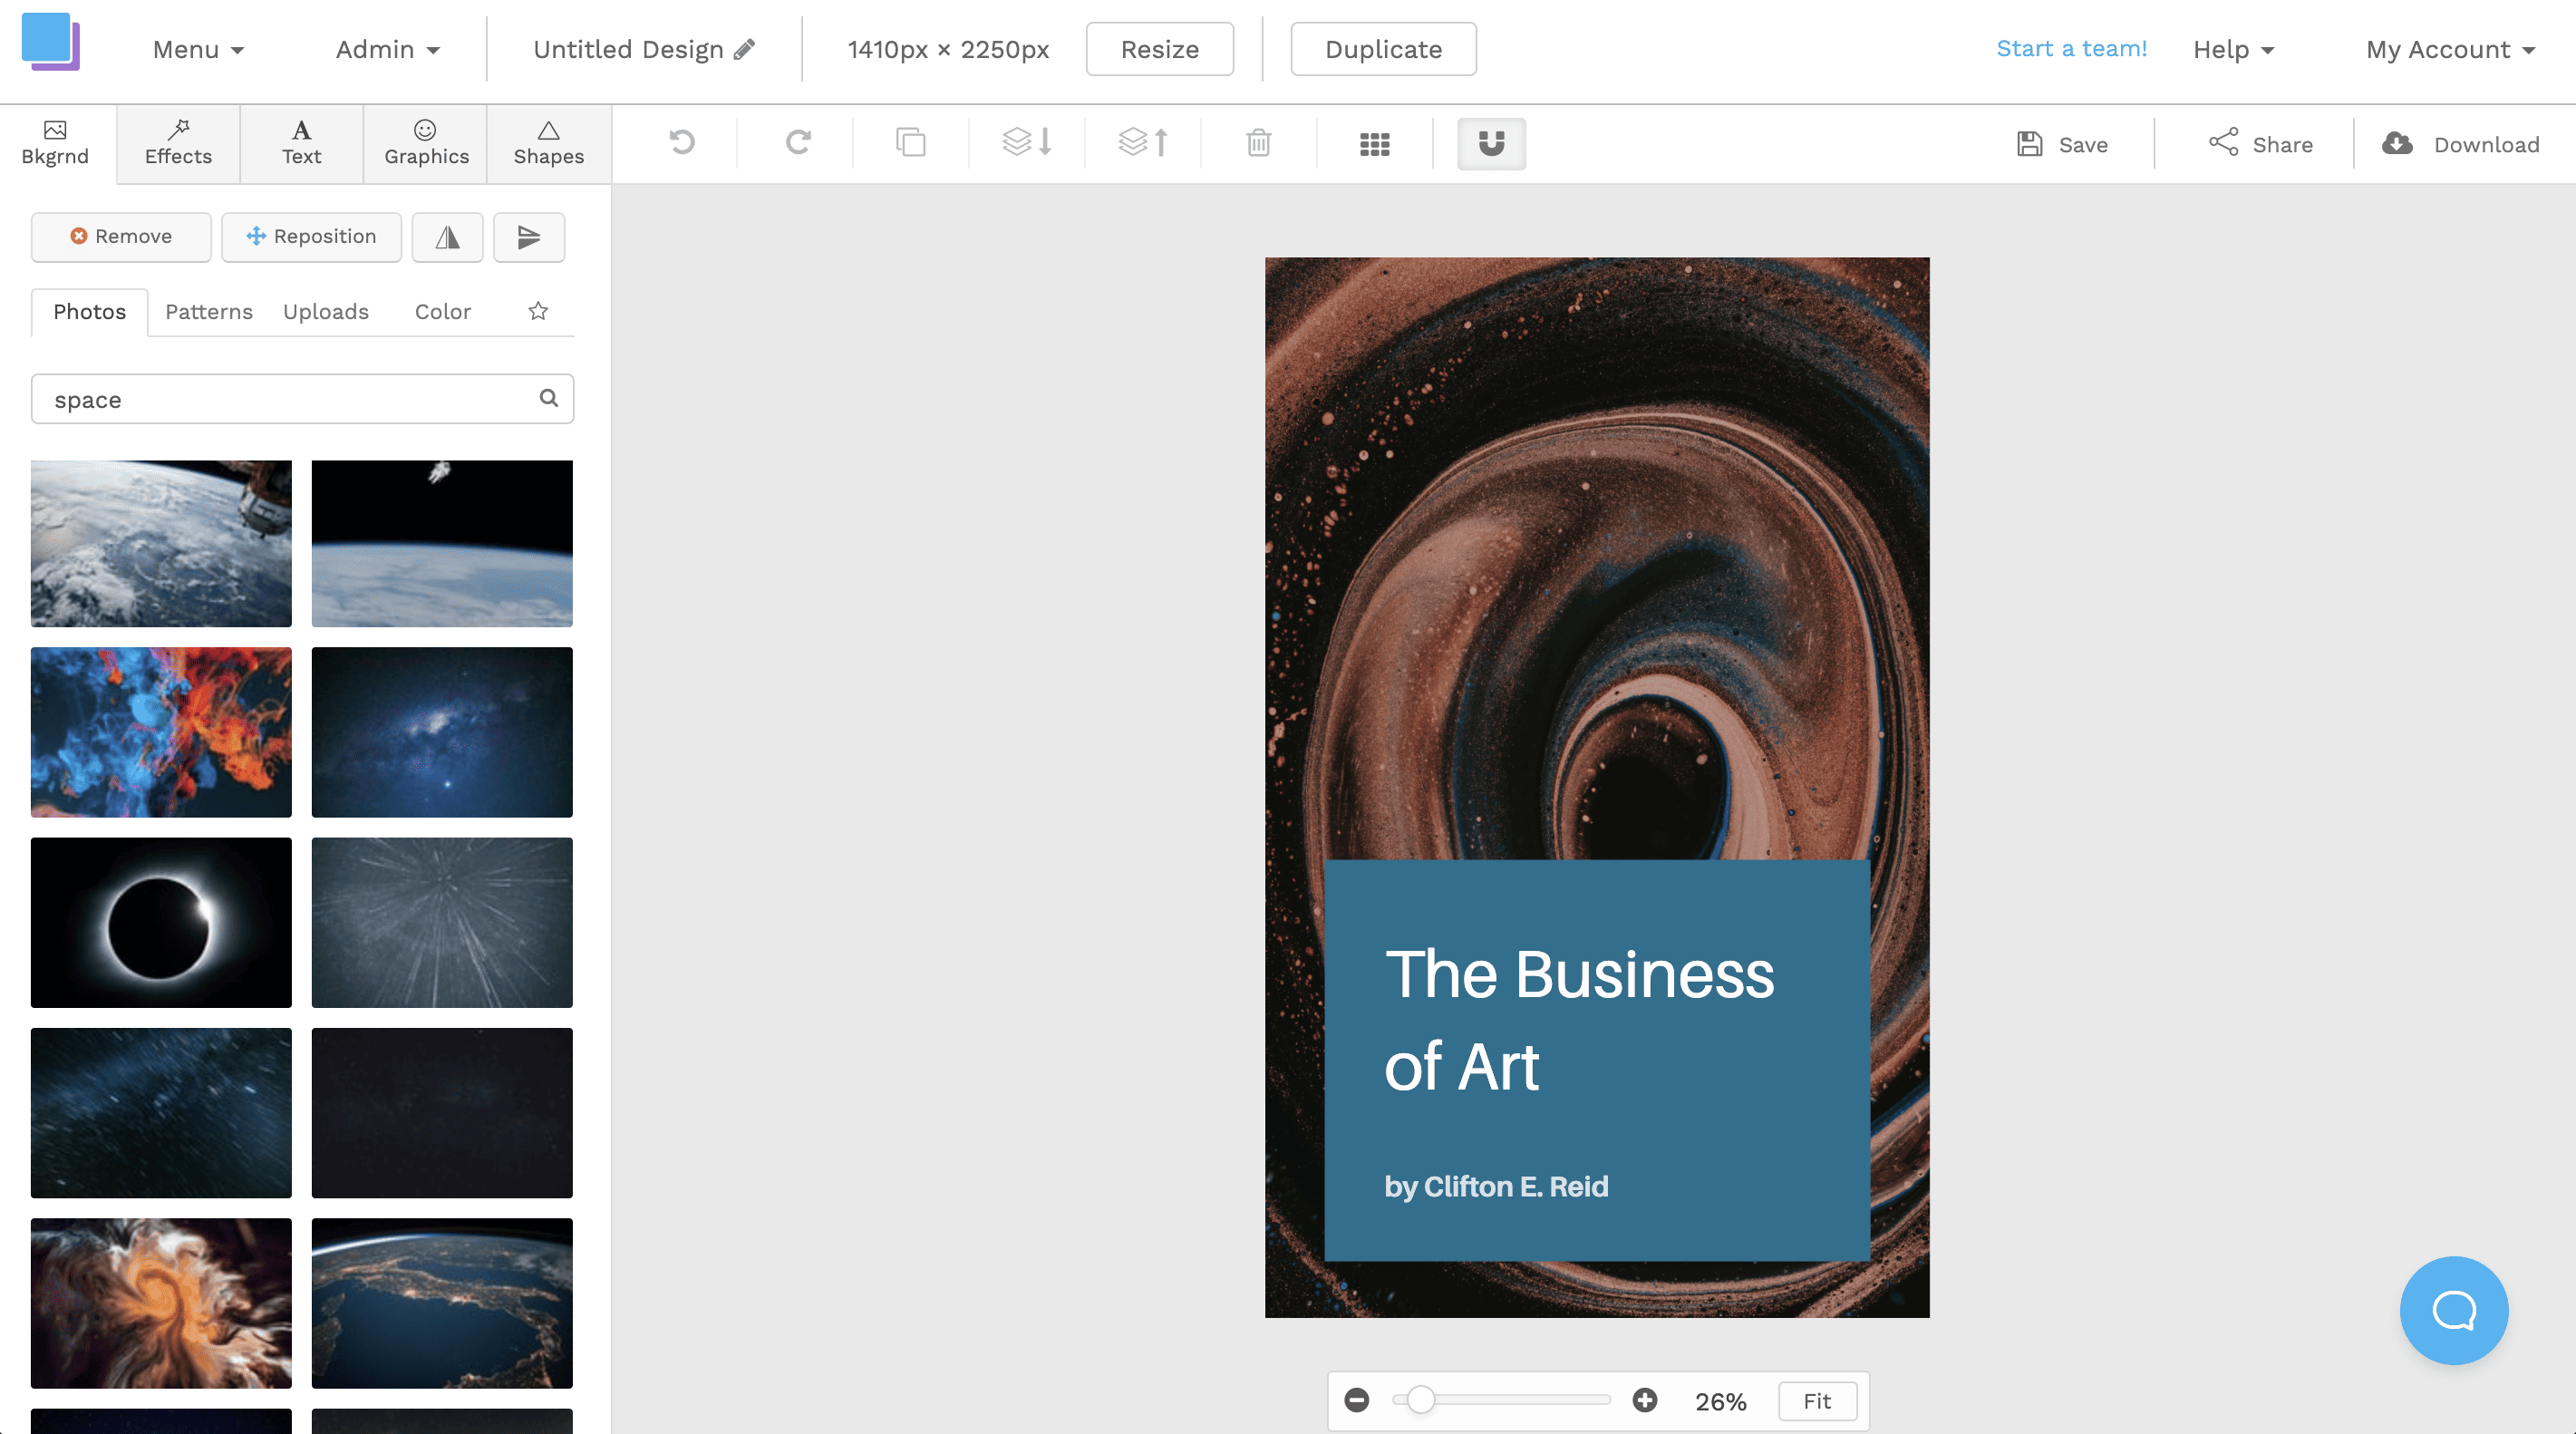Click the undo arrow icon
Image resolution: width=2576 pixels, height=1434 pixels.
(x=682, y=143)
